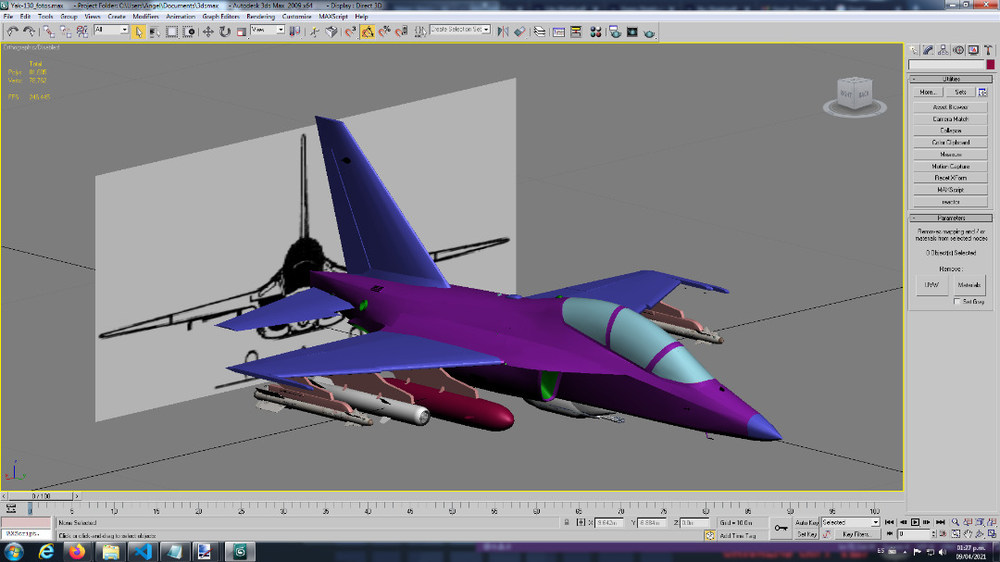1000x562 pixels.
Task: Enable the Set Gray checkbox
Action: [957, 302]
